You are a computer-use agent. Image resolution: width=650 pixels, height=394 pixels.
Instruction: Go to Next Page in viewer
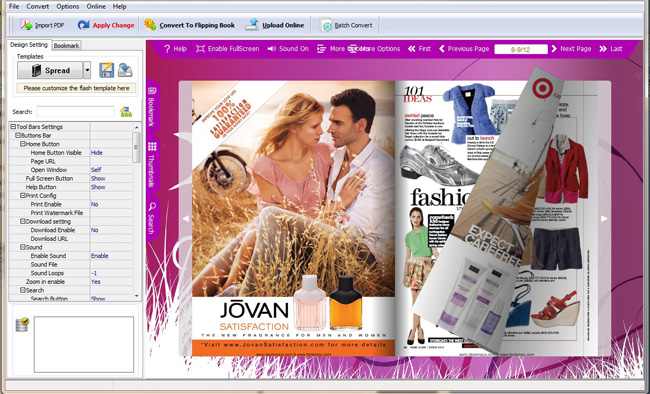pyautogui.click(x=571, y=49)
